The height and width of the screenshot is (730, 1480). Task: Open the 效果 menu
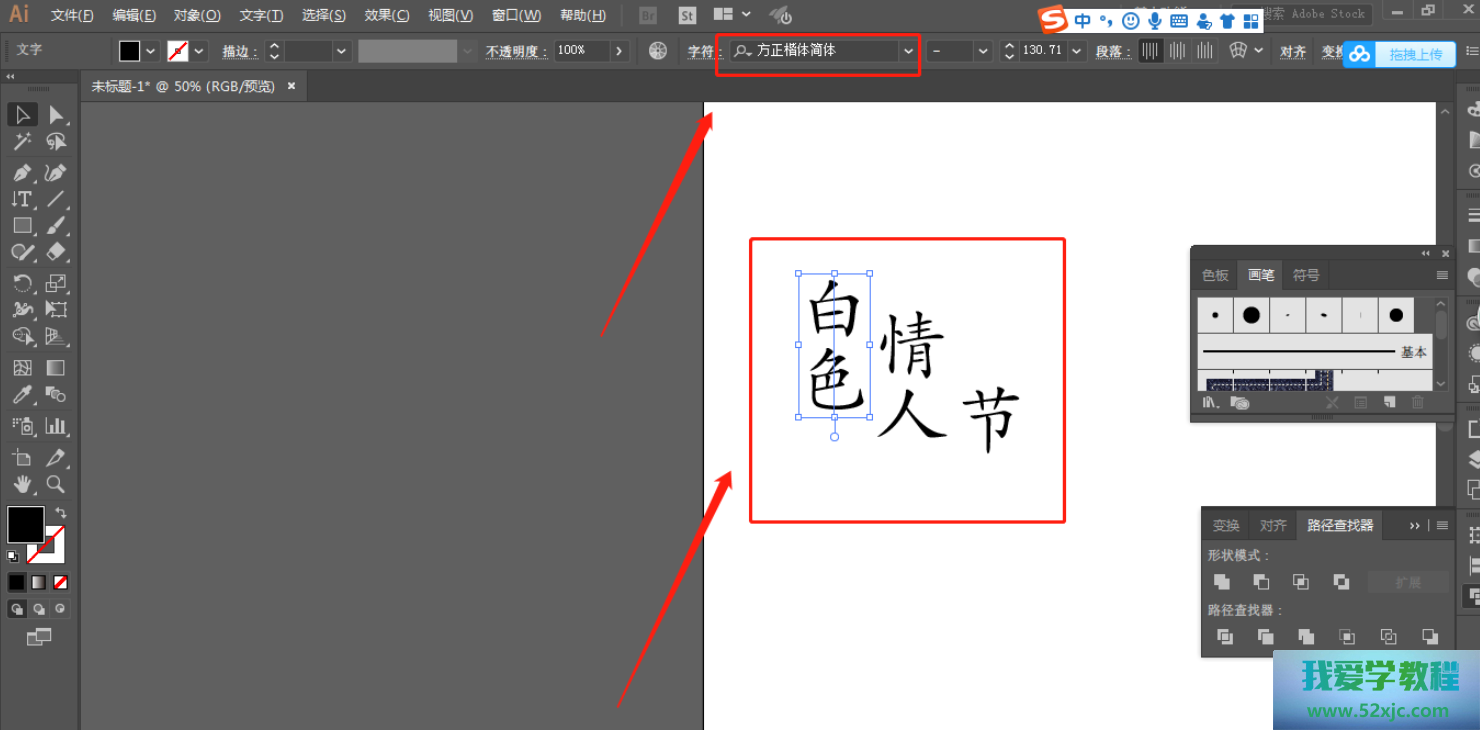(386, 15)
